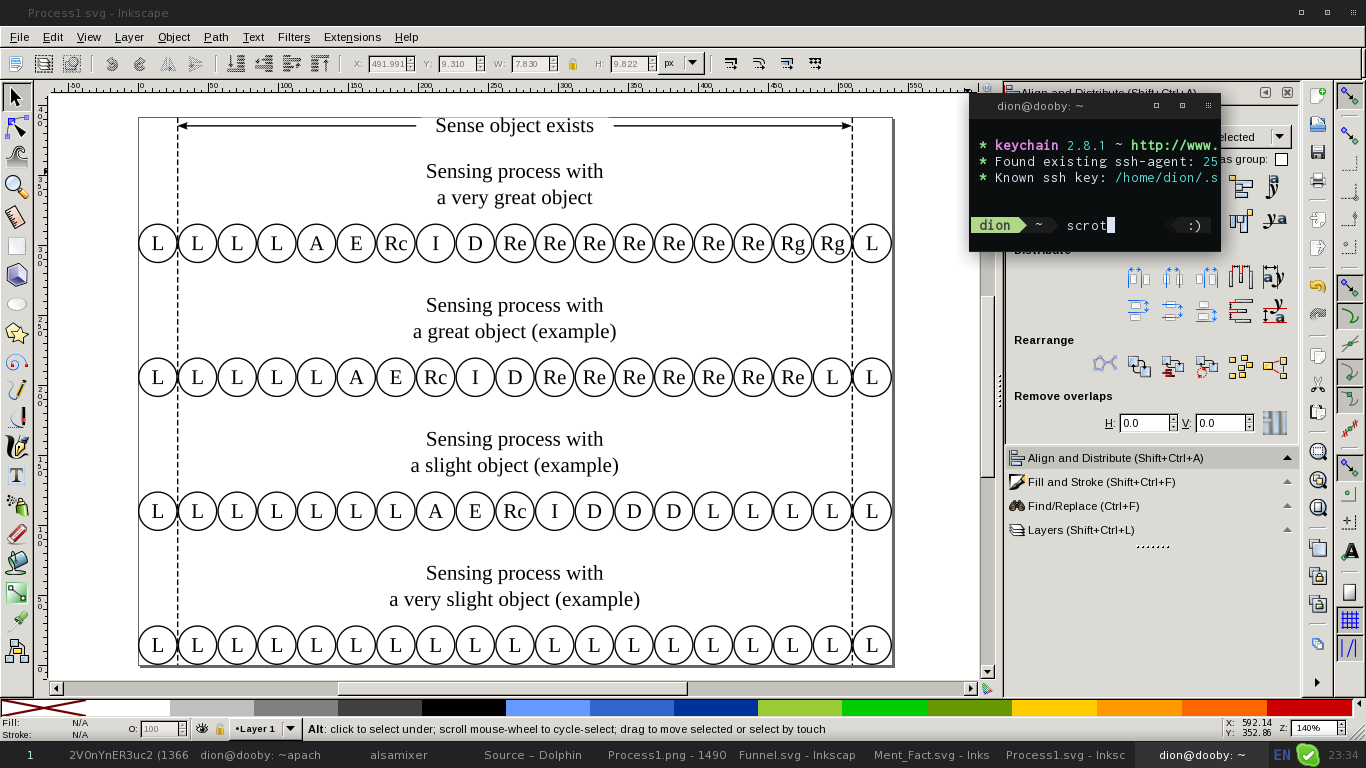Toggle snap to guides button

pos(1350,648)
